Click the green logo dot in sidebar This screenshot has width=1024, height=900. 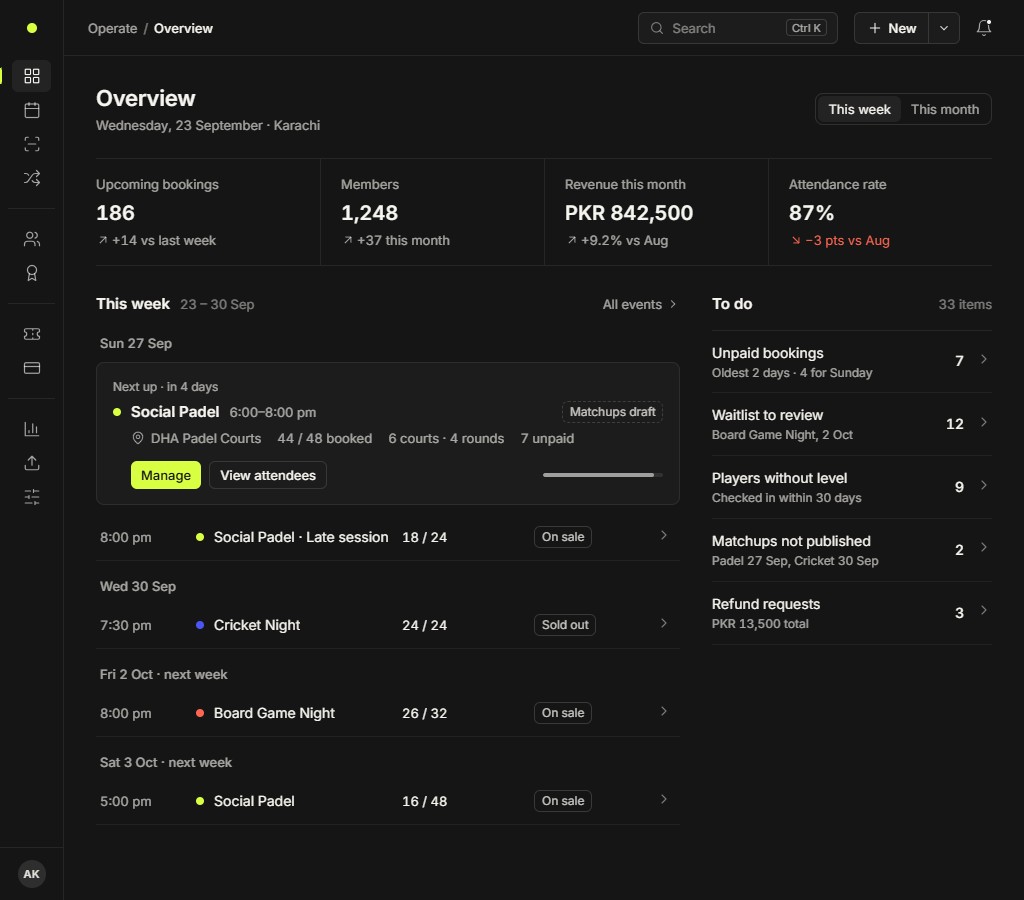[31, 28]
